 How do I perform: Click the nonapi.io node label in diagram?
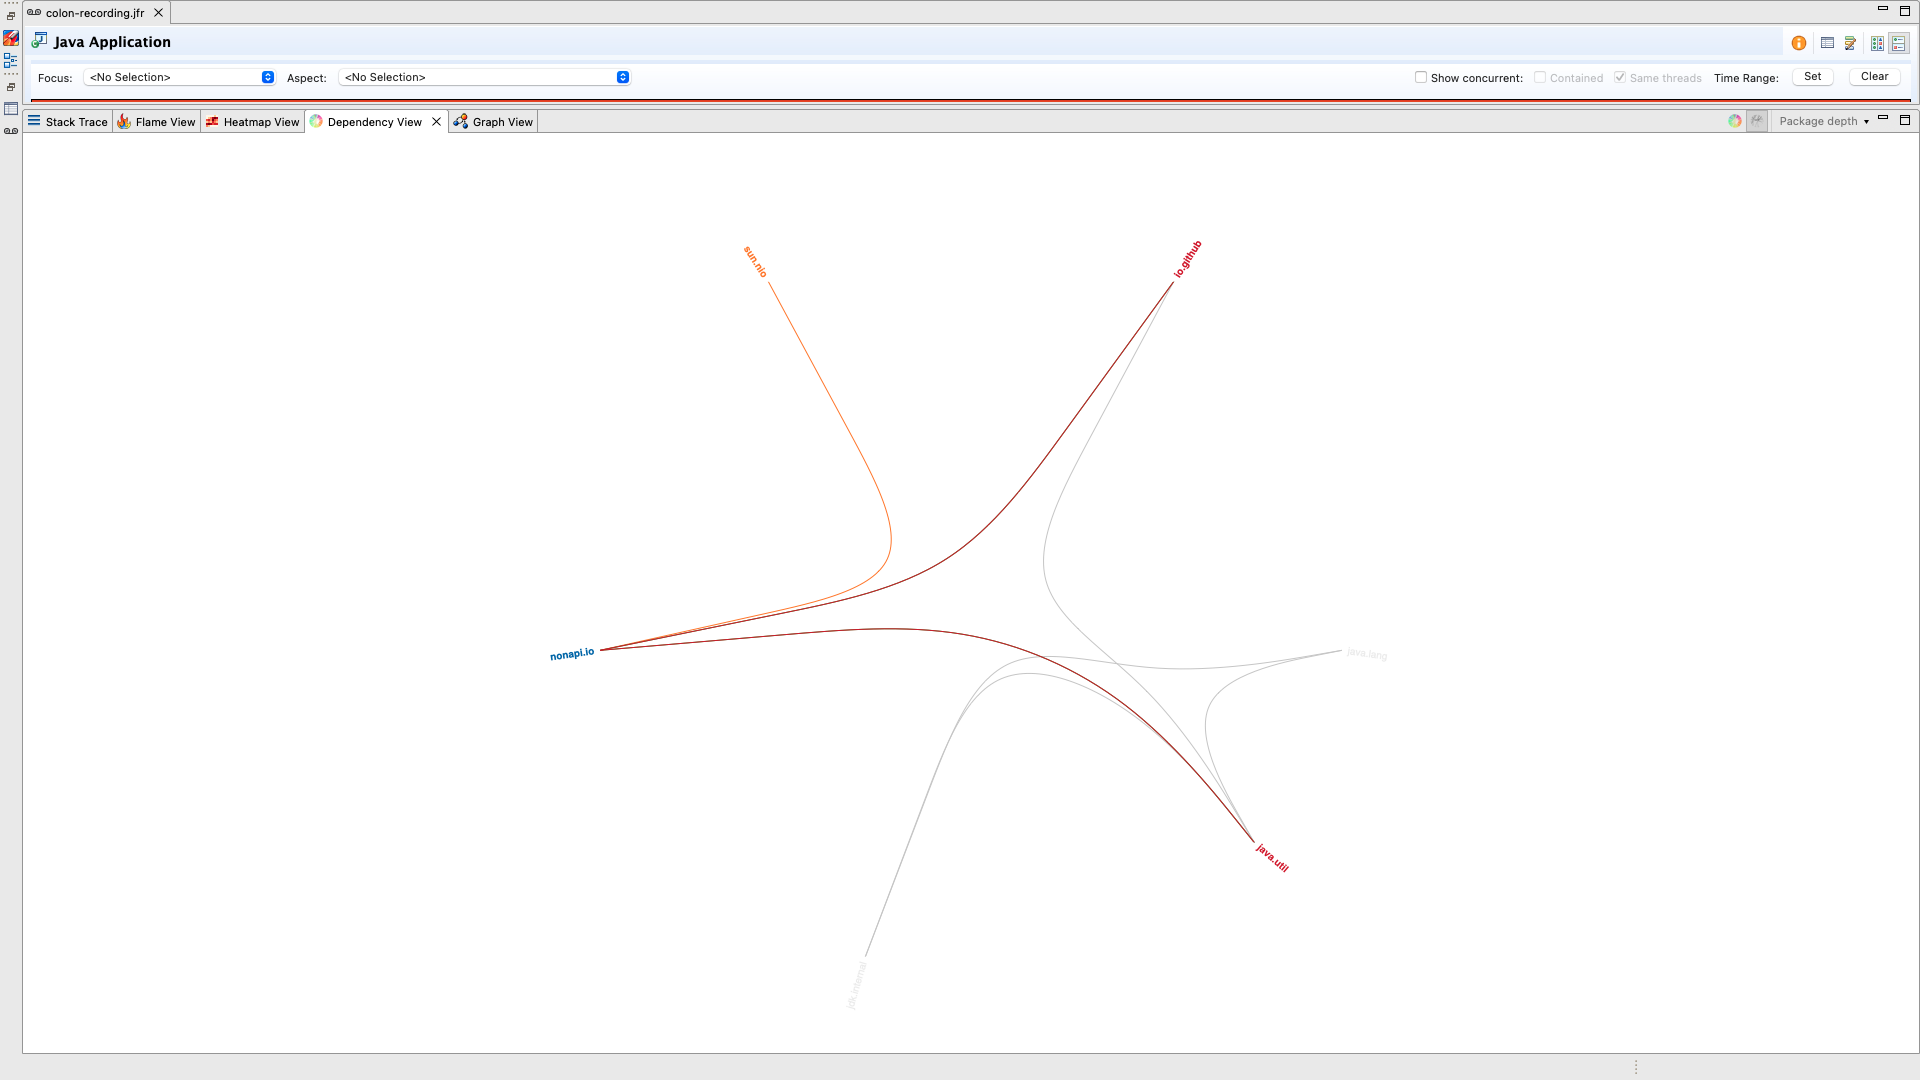(572, 654)
